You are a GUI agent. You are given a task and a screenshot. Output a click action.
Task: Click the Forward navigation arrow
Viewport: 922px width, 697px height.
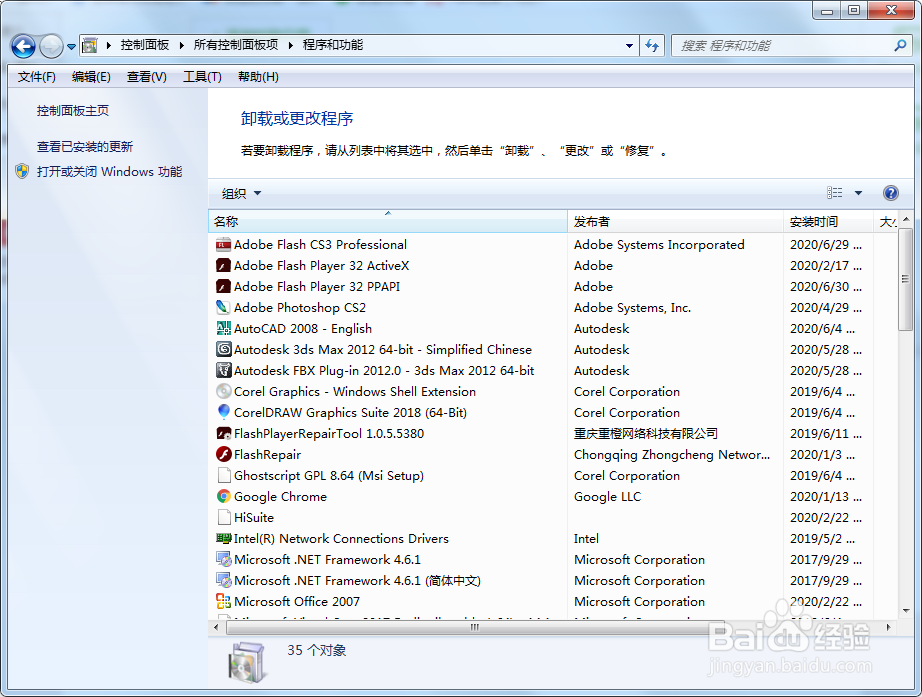pos(51,46)
